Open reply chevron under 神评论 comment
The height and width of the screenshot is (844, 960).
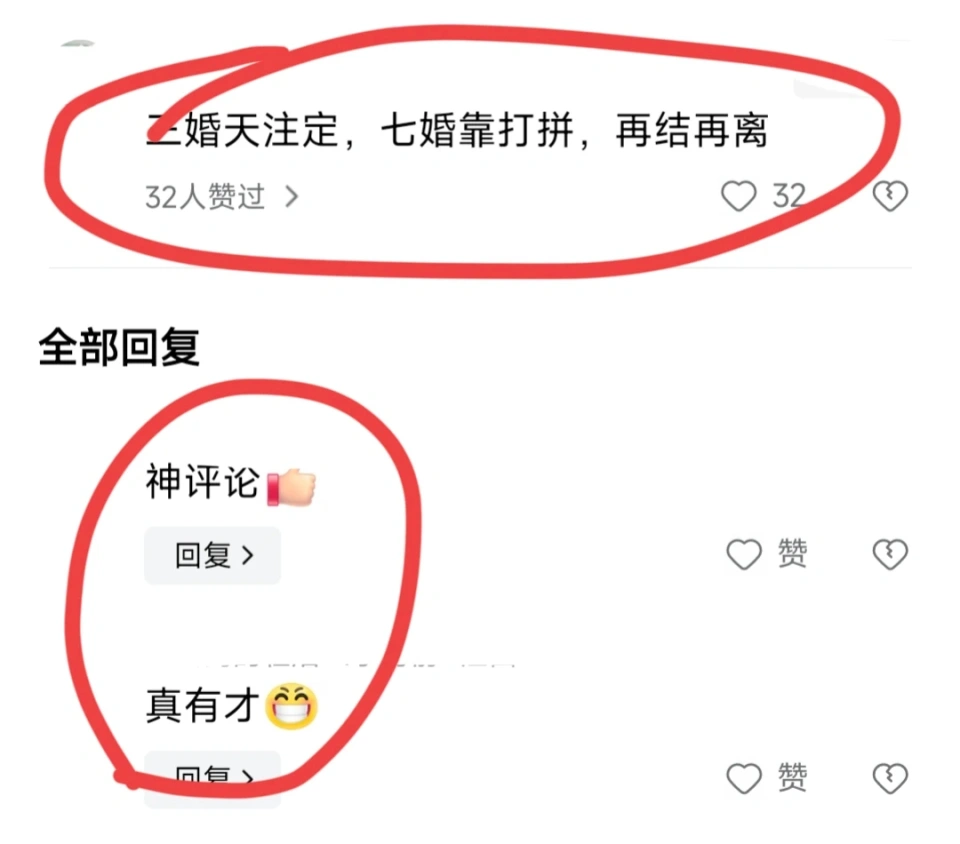click(x=247, y=556)
